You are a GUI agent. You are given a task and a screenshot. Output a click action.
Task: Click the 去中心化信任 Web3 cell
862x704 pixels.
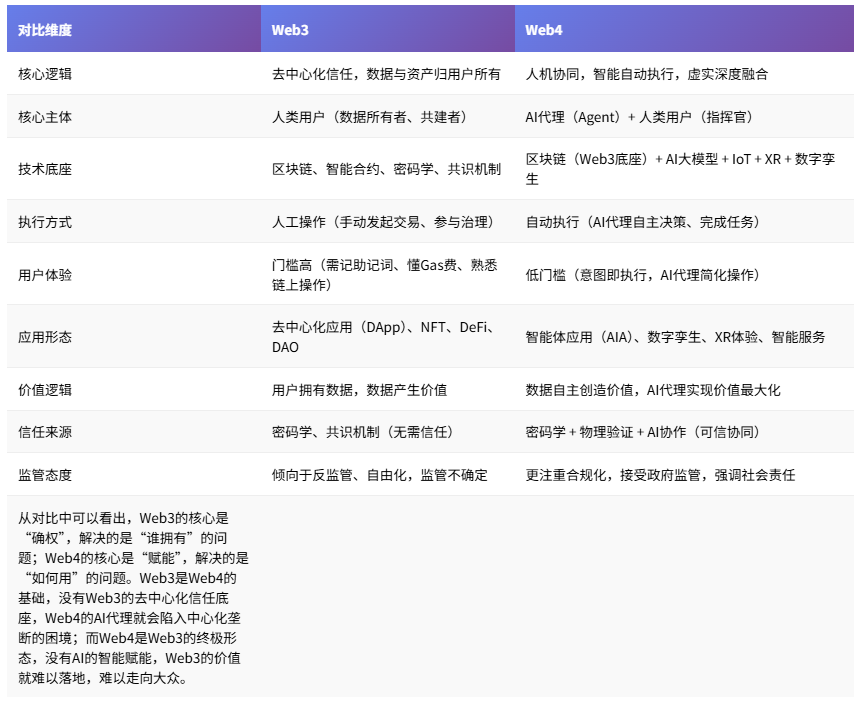(386, 74)
